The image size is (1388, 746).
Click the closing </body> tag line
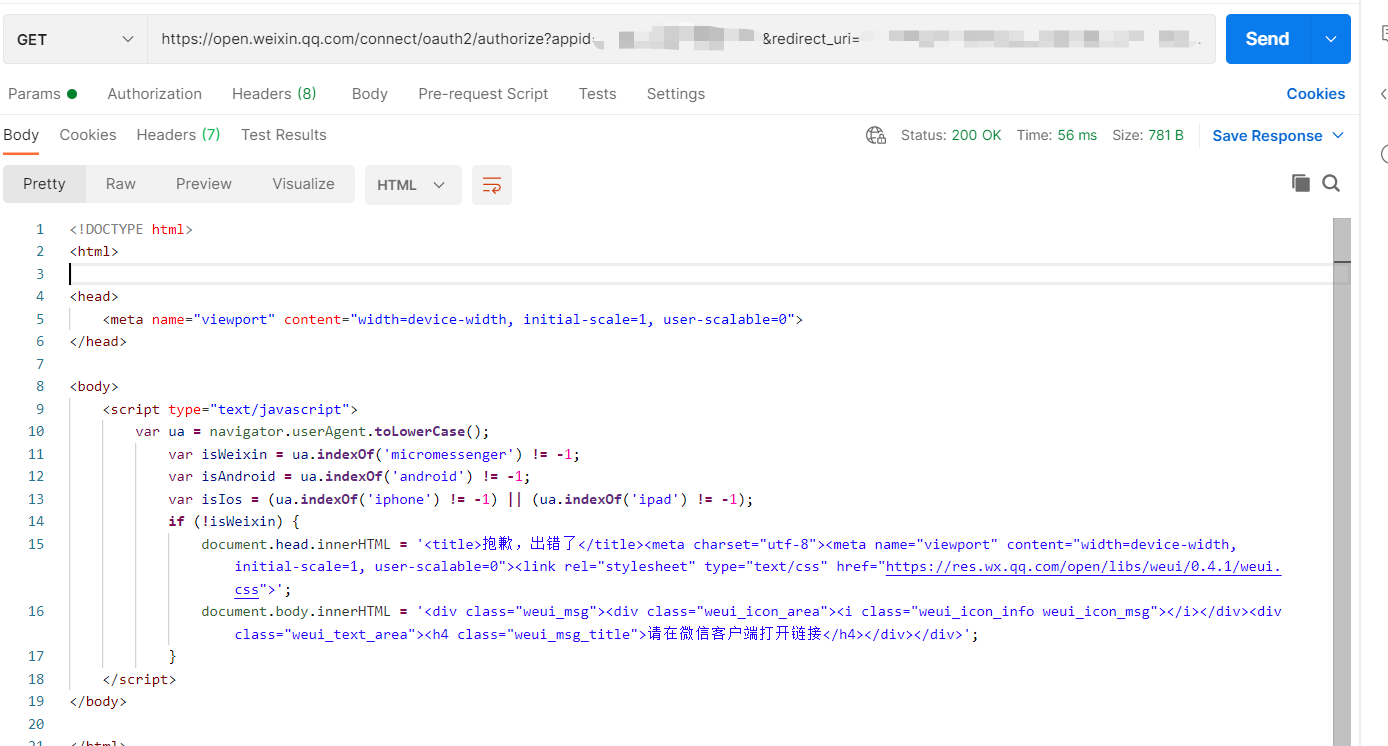(x=98, y=701)
